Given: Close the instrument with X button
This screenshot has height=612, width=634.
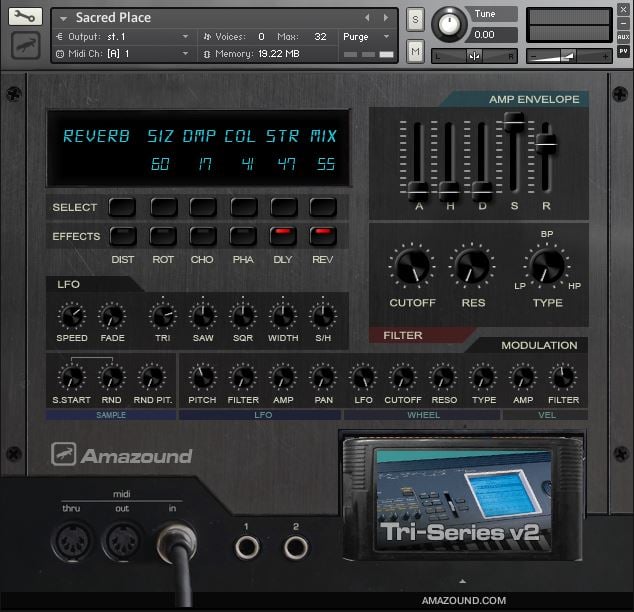Looking at the screenshot, I should pos(623,10).
